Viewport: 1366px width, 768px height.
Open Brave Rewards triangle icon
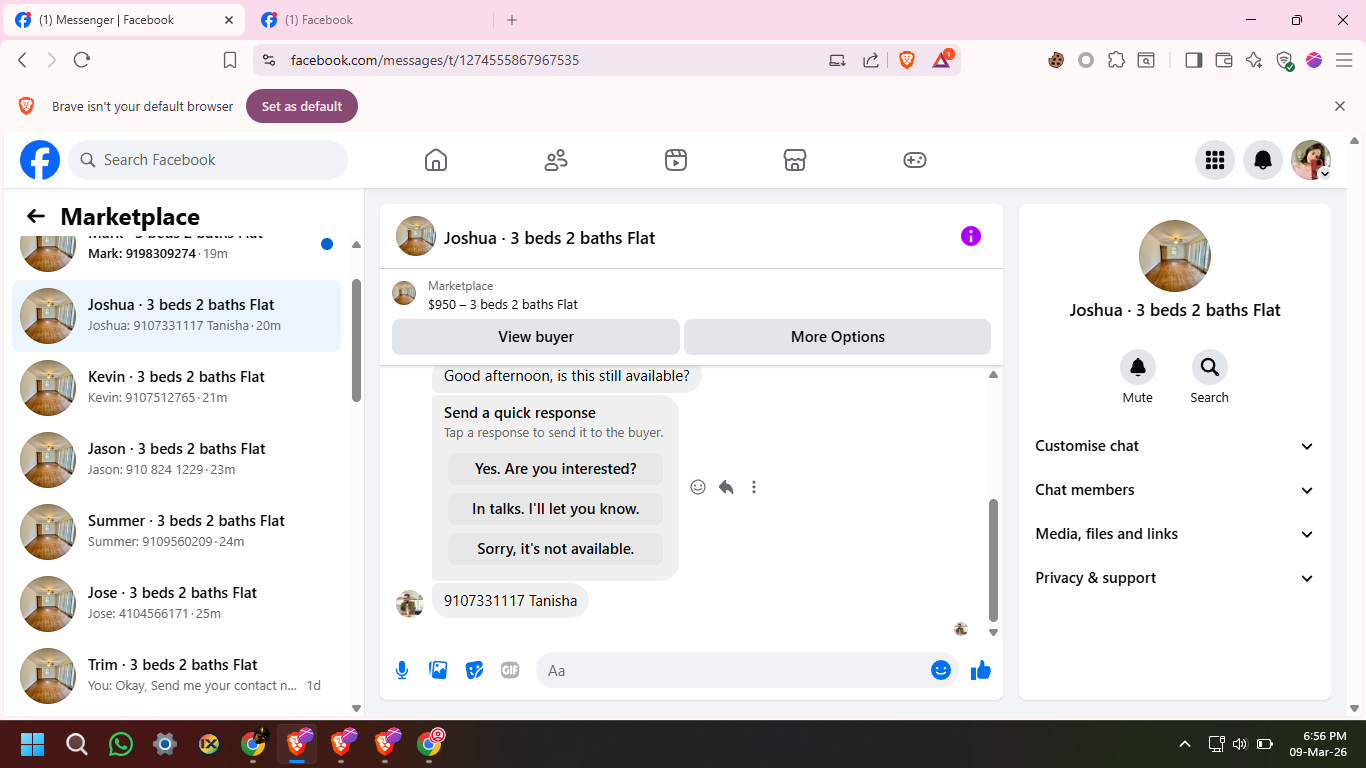941,60
